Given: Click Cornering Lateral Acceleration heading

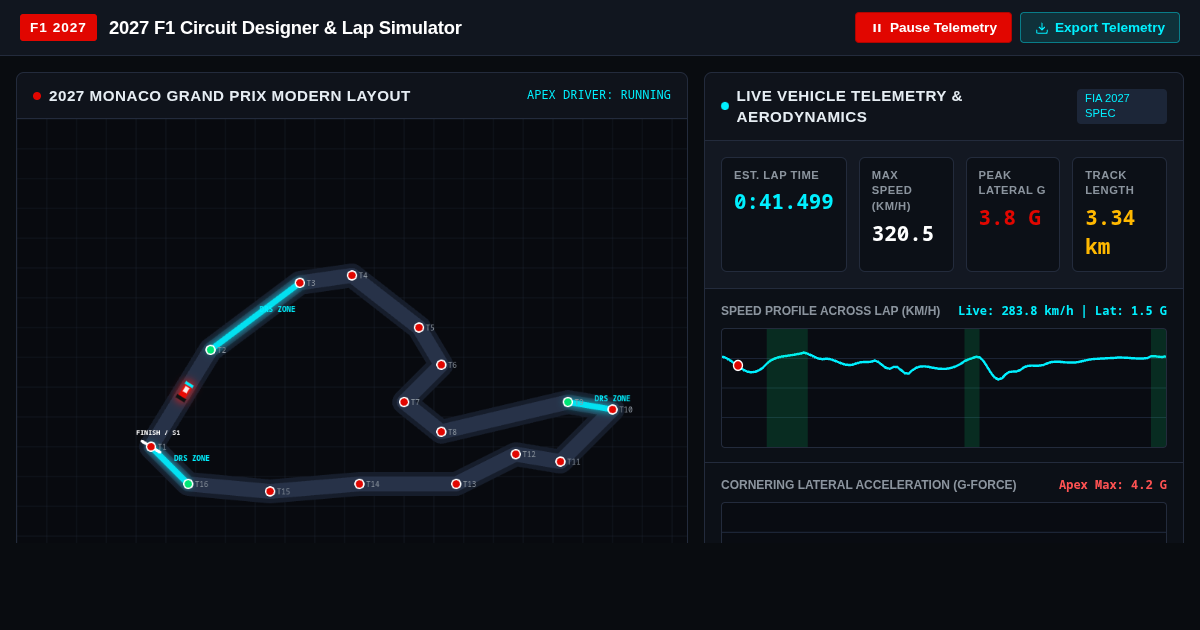Looking at the screenshot, I should tap(869, 485).
